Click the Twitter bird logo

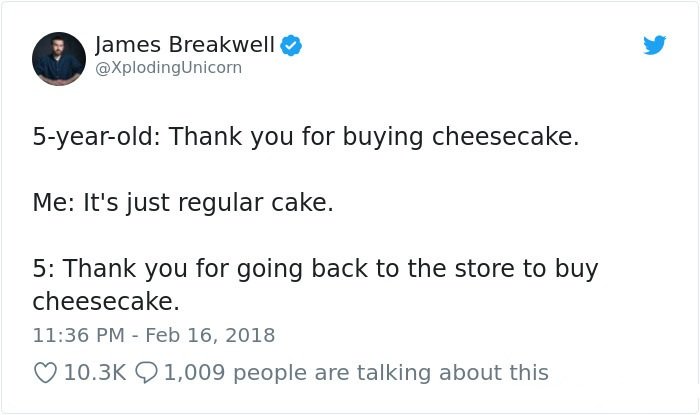tap(654, 45)
